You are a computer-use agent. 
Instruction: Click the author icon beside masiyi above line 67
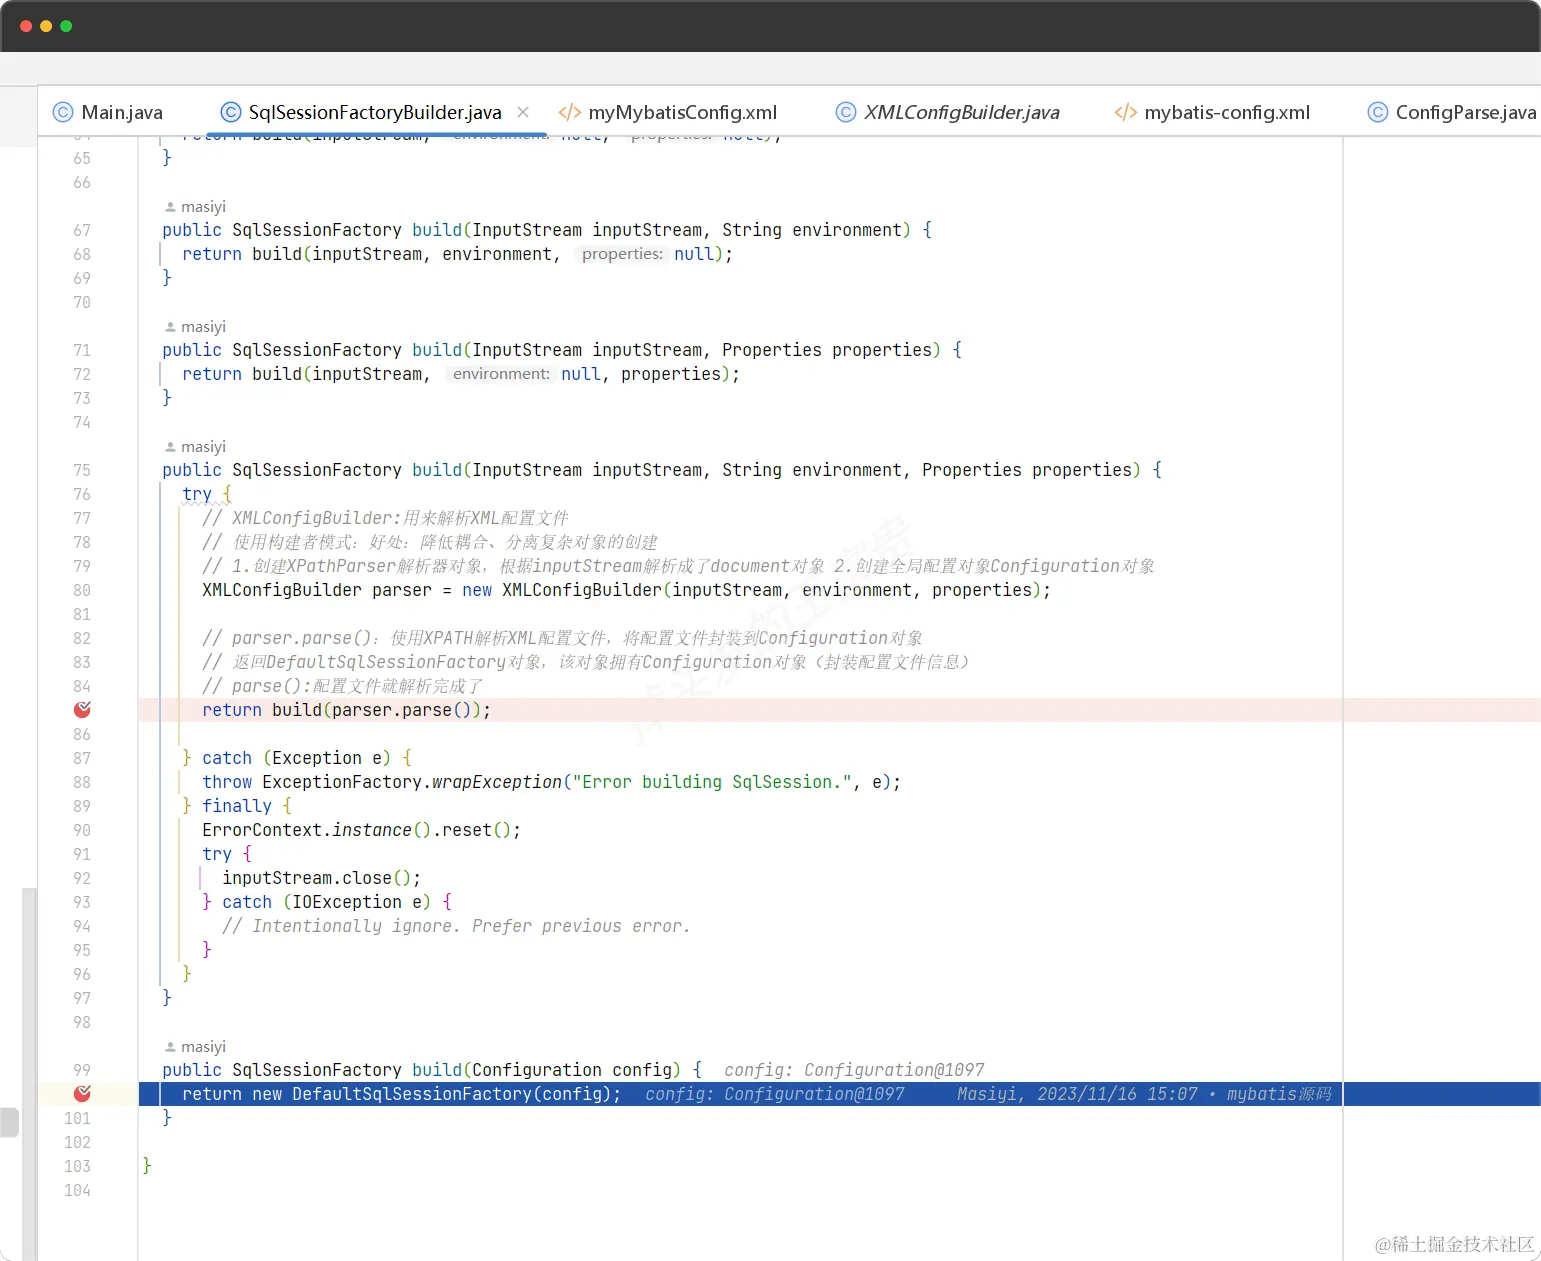[x=170, y=207]
